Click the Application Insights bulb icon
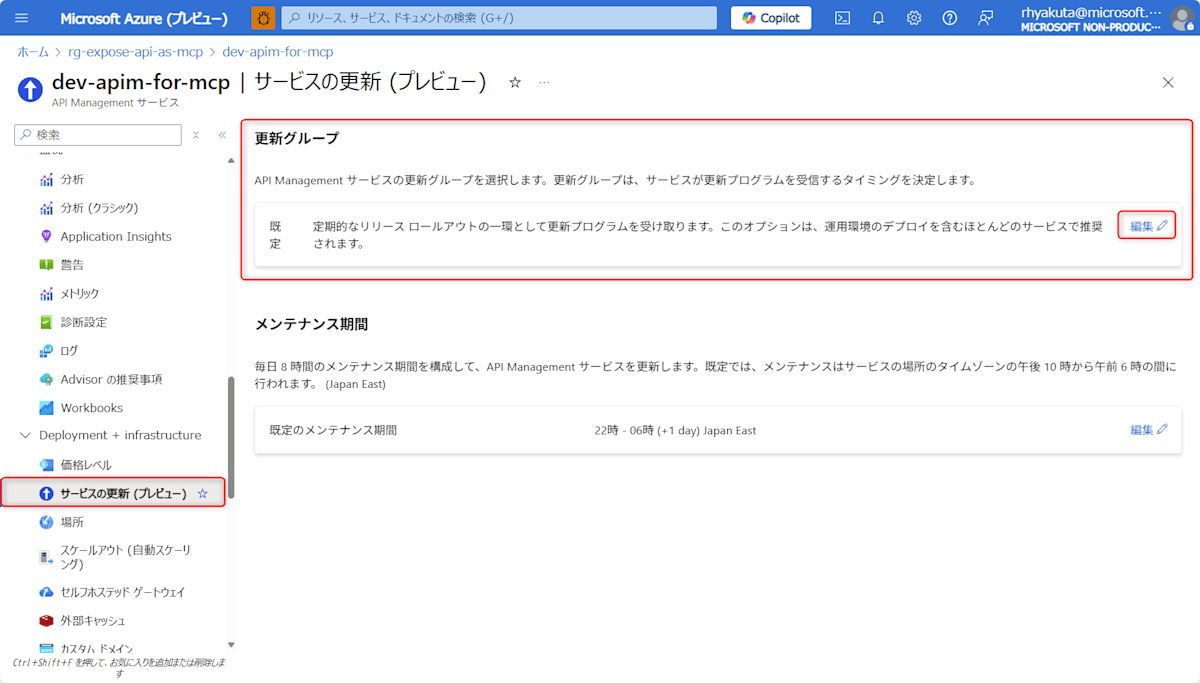This screenshot has height=683, width=1200. (x=46, y=237)
